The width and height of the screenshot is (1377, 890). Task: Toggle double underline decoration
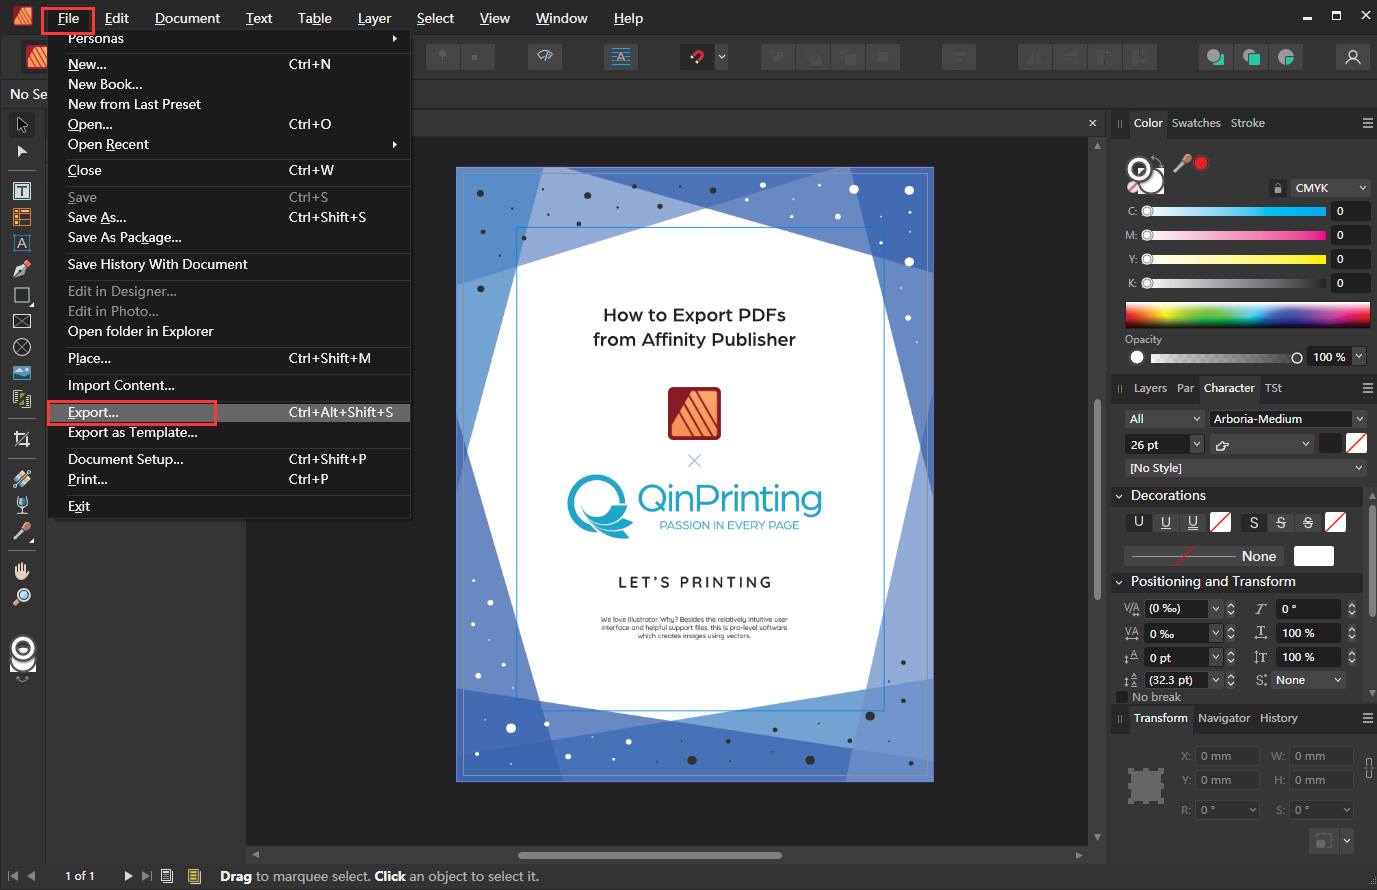[1192, 522]
